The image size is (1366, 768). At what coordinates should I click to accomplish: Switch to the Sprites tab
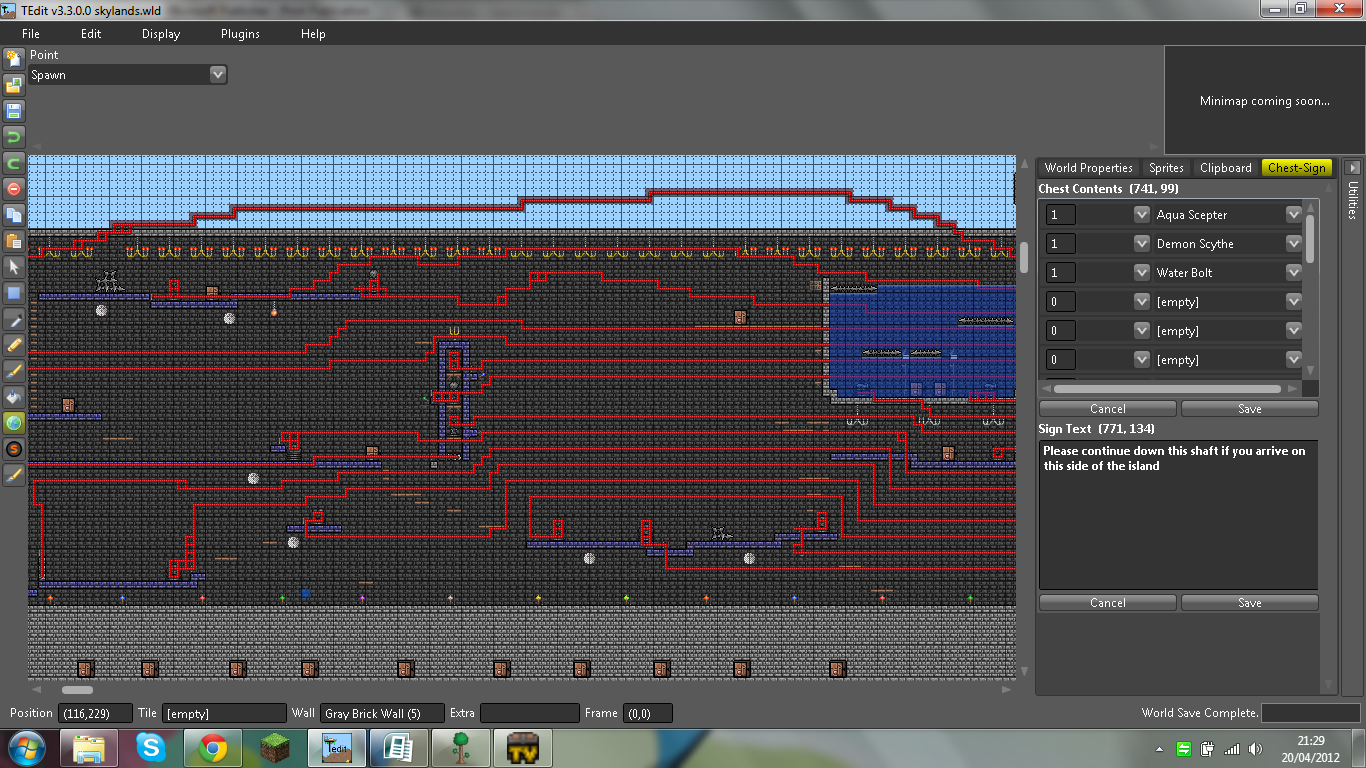click(x=1166, y=168)
